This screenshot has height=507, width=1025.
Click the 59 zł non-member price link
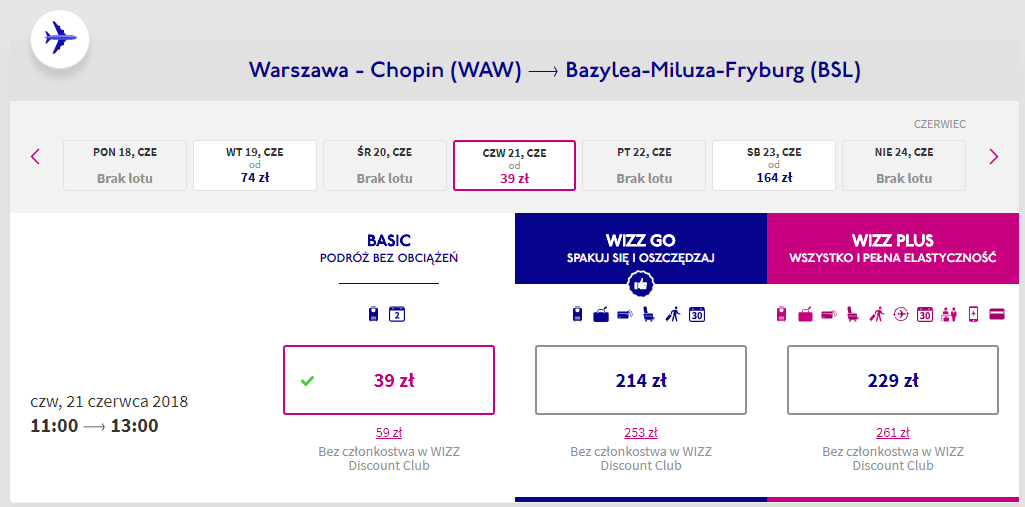pyautogui.click(x=389, y=433)
